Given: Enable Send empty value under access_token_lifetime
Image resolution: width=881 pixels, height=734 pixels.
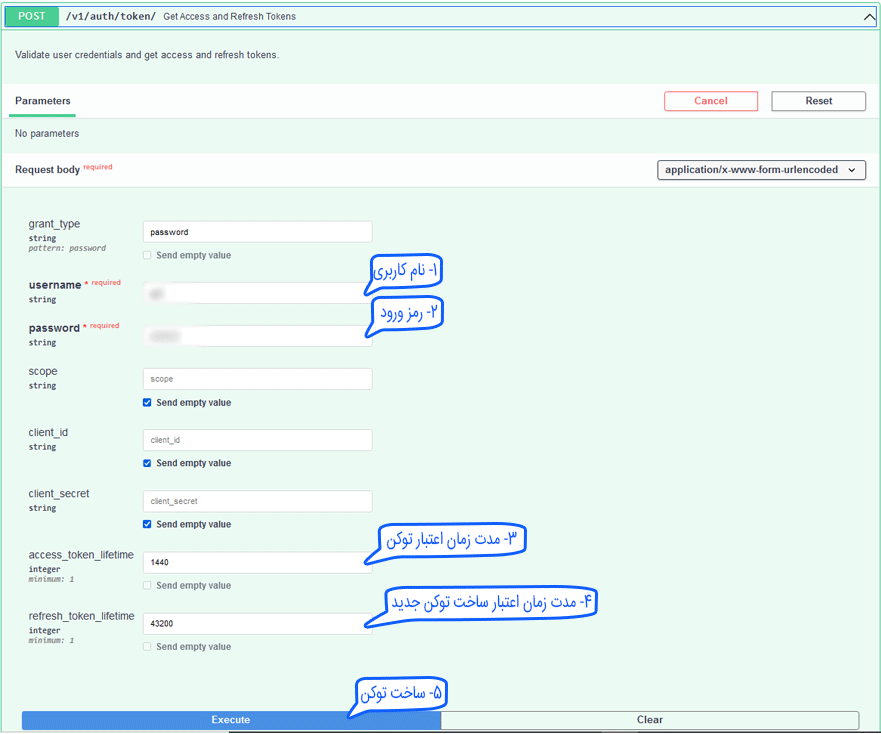Looking at the screenshot, I should click(x=148, y=586).
